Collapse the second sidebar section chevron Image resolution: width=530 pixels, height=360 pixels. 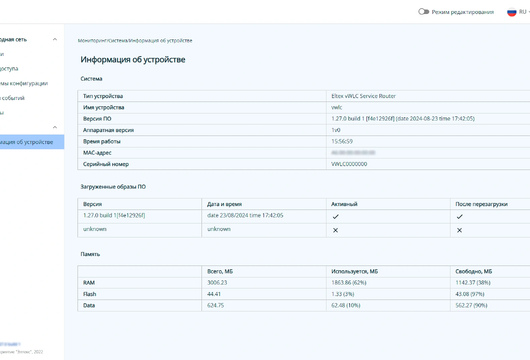point(55,127)
